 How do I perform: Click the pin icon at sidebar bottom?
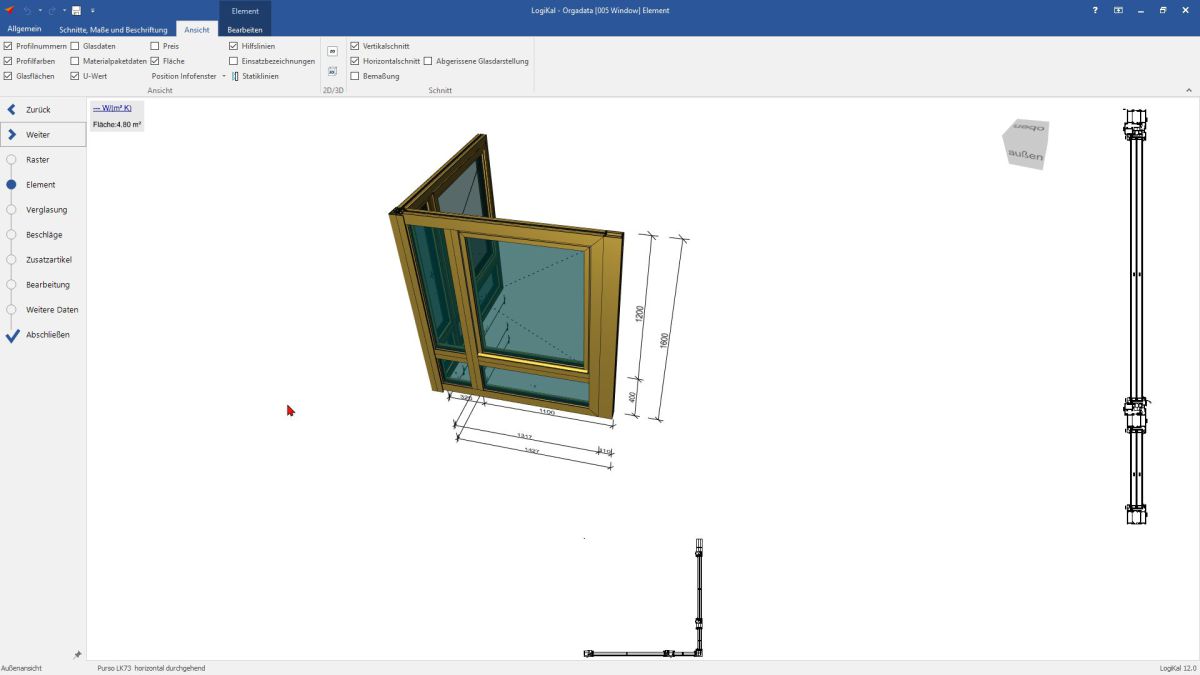click(77, 654)
